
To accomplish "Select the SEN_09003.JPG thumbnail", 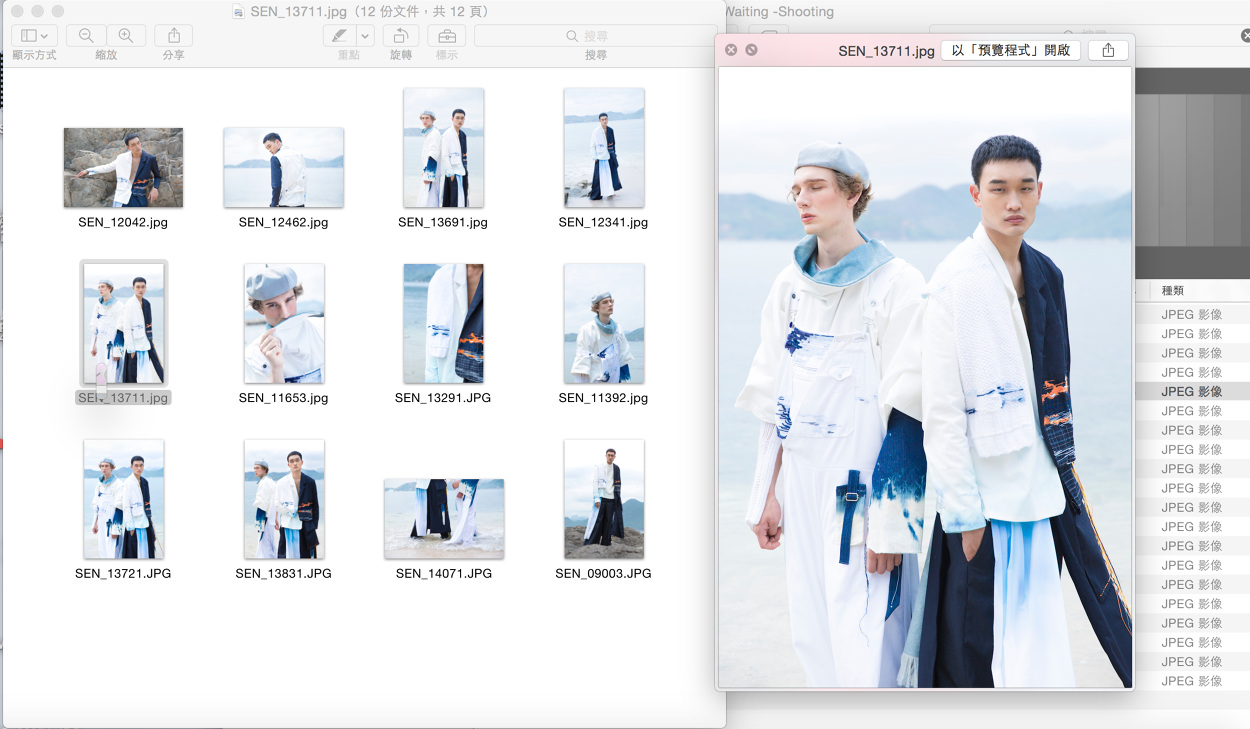I will click(x=604, y=499).
